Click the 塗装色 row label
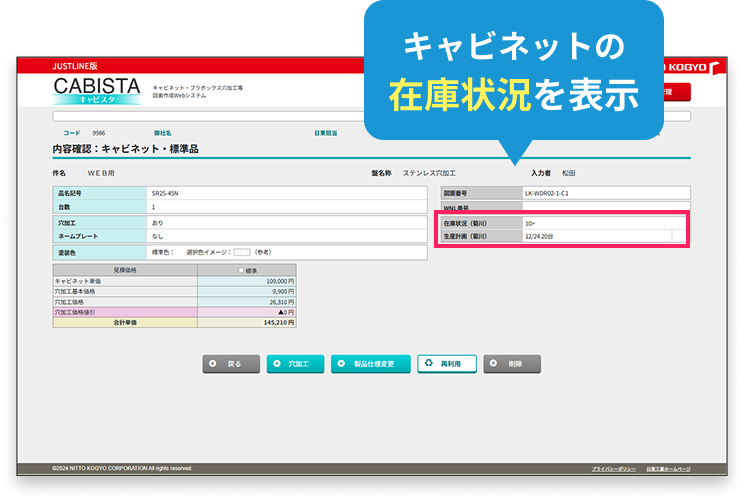744x500 pixels. (67, 253)
